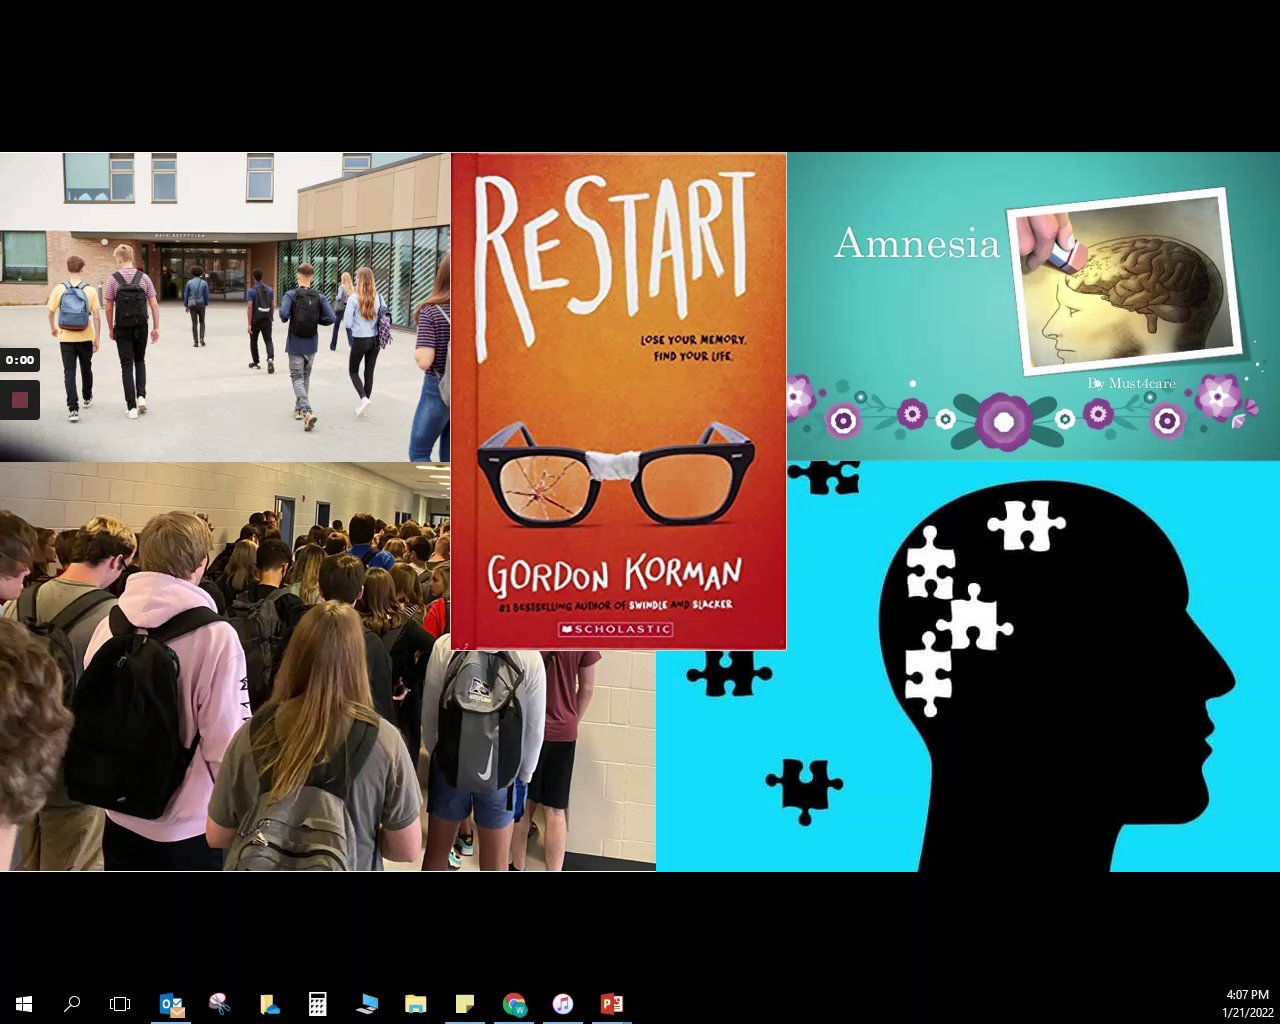This screenshot has width=1280, height=1024.
Task: Open the Calculator from the taskbar
Action: coord(318,1004)
